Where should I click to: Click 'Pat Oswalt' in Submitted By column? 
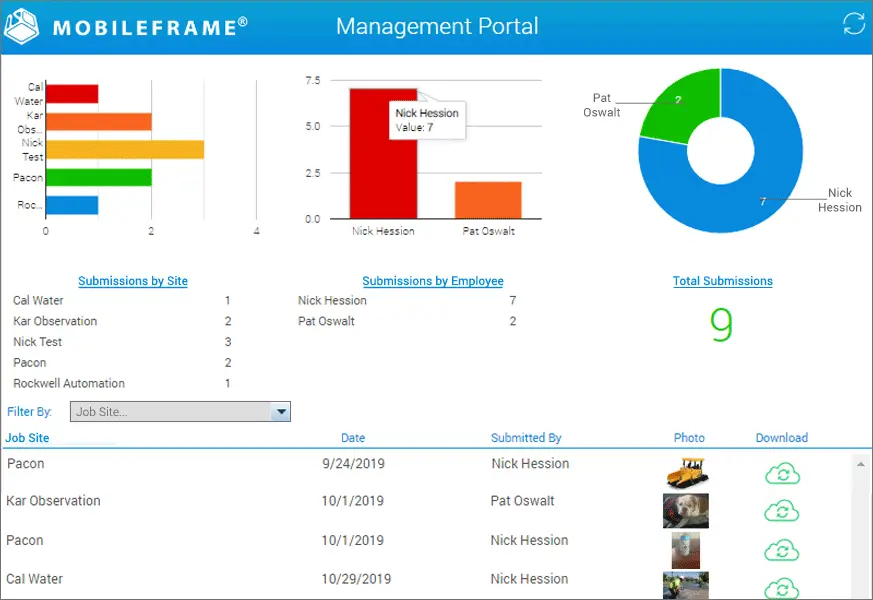tap(522, 501)
